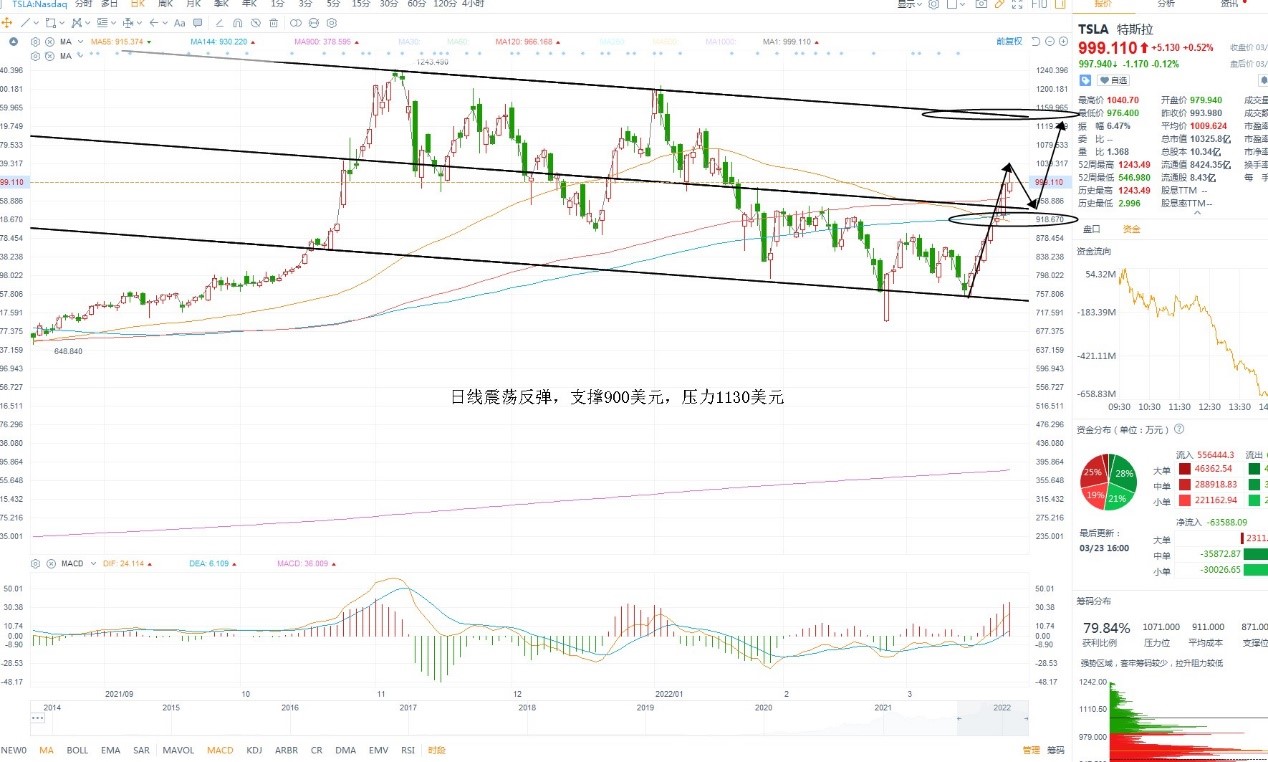The image size is (1268, 762).
Task: Select the 15分 minute timeframe
Action: coord(360,5)
